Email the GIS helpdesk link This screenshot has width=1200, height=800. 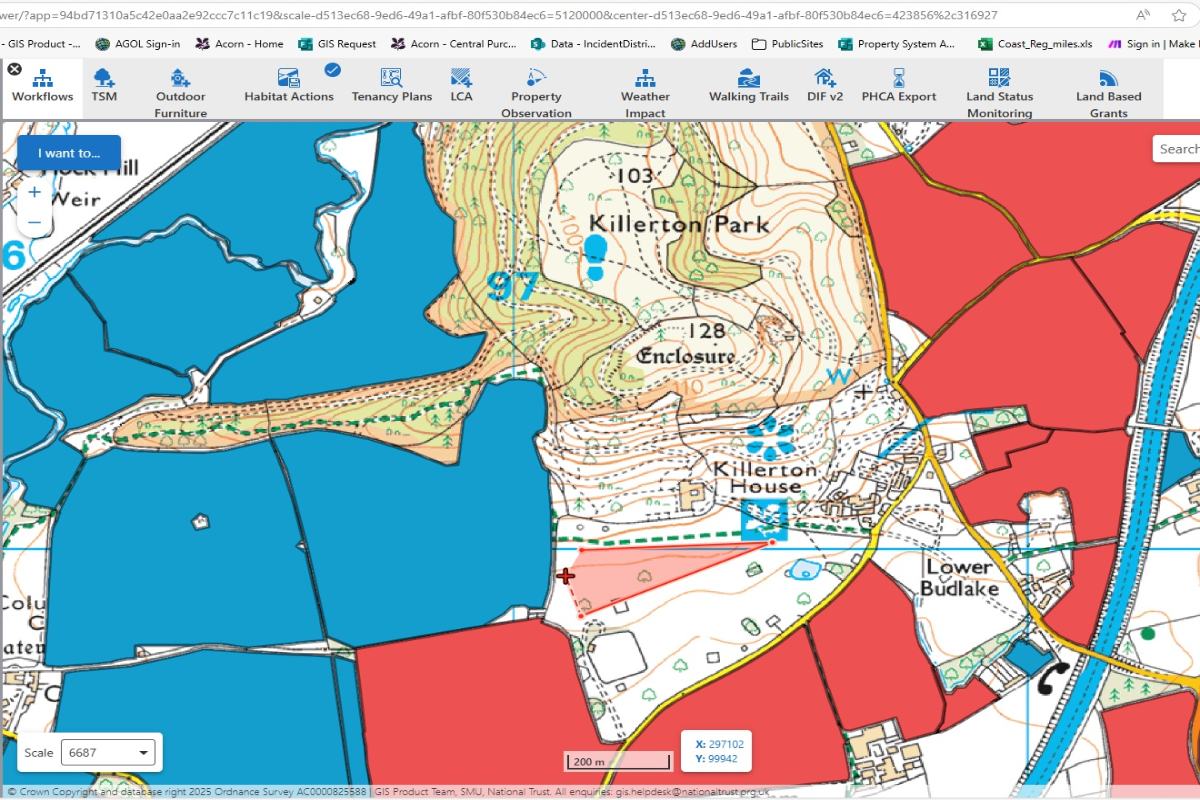pos(691,791)
